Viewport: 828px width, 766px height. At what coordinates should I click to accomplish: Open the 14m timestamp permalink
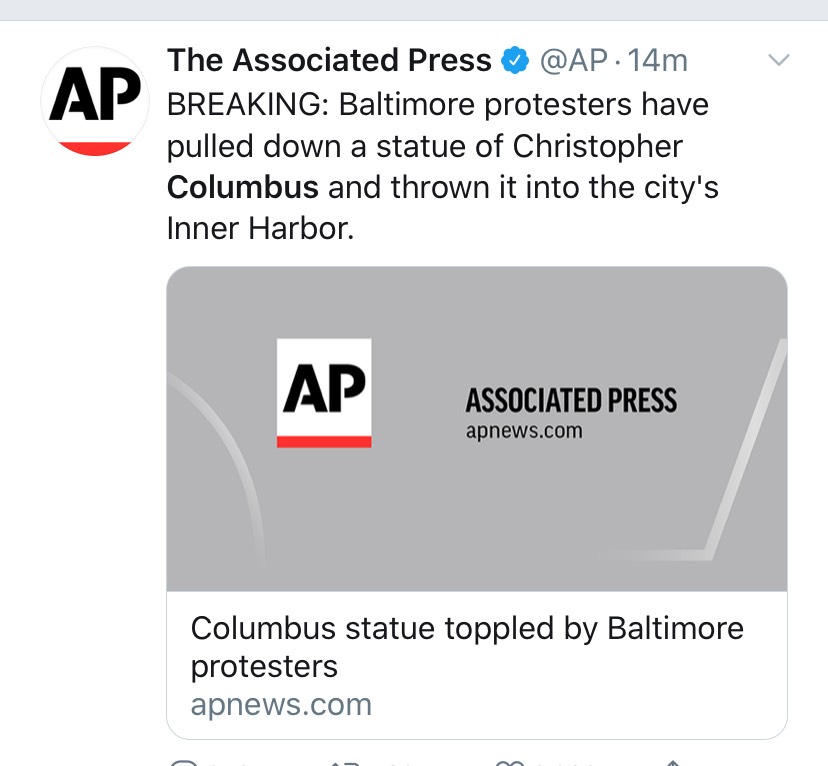pyautogui.click(x=657, y=61)
